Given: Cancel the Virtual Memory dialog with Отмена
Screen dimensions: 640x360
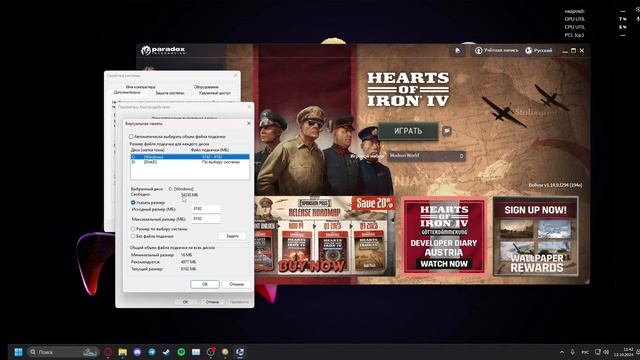Looking at the screenshot, I should click(x=236, y=284).
